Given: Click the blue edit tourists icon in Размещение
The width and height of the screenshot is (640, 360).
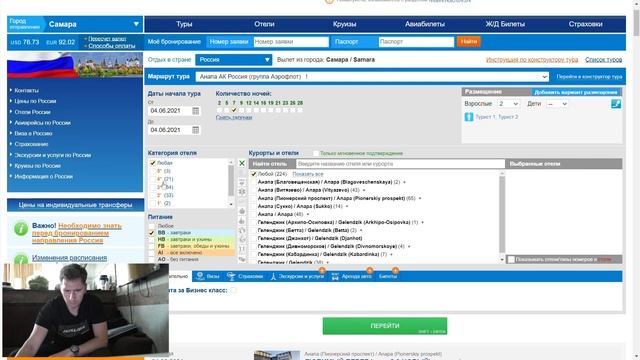Looking at the screenshot, I should point(616,104).
